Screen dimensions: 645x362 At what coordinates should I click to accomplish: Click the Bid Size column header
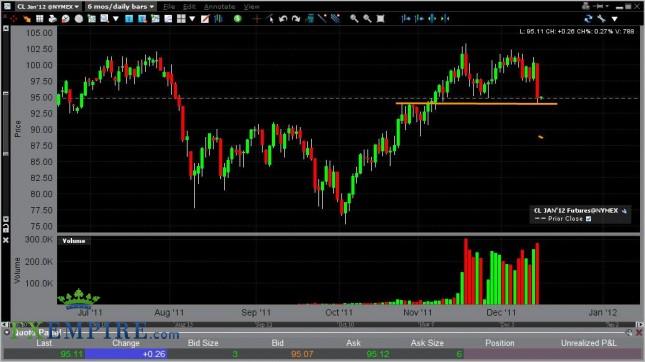pos(203,343)
